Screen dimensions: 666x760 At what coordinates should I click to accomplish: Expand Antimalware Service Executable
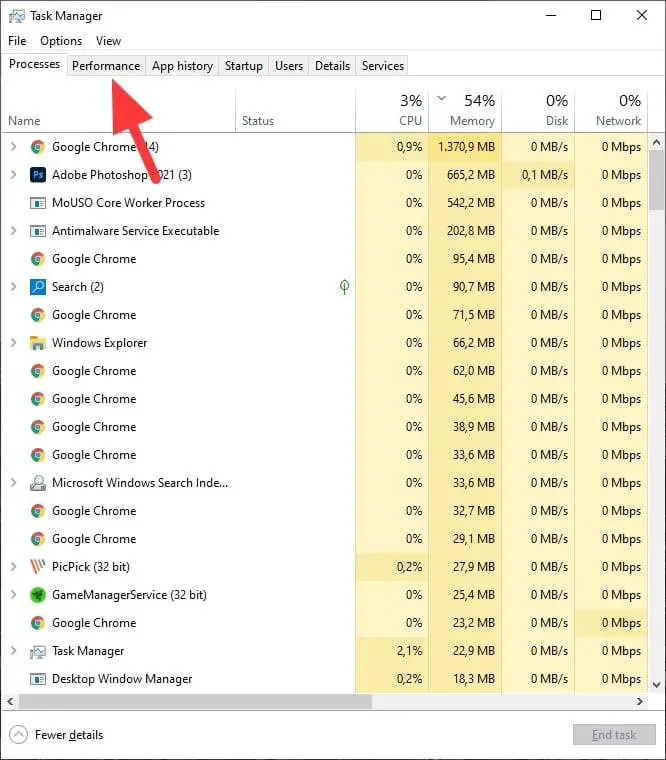click(x=14, y=231)
